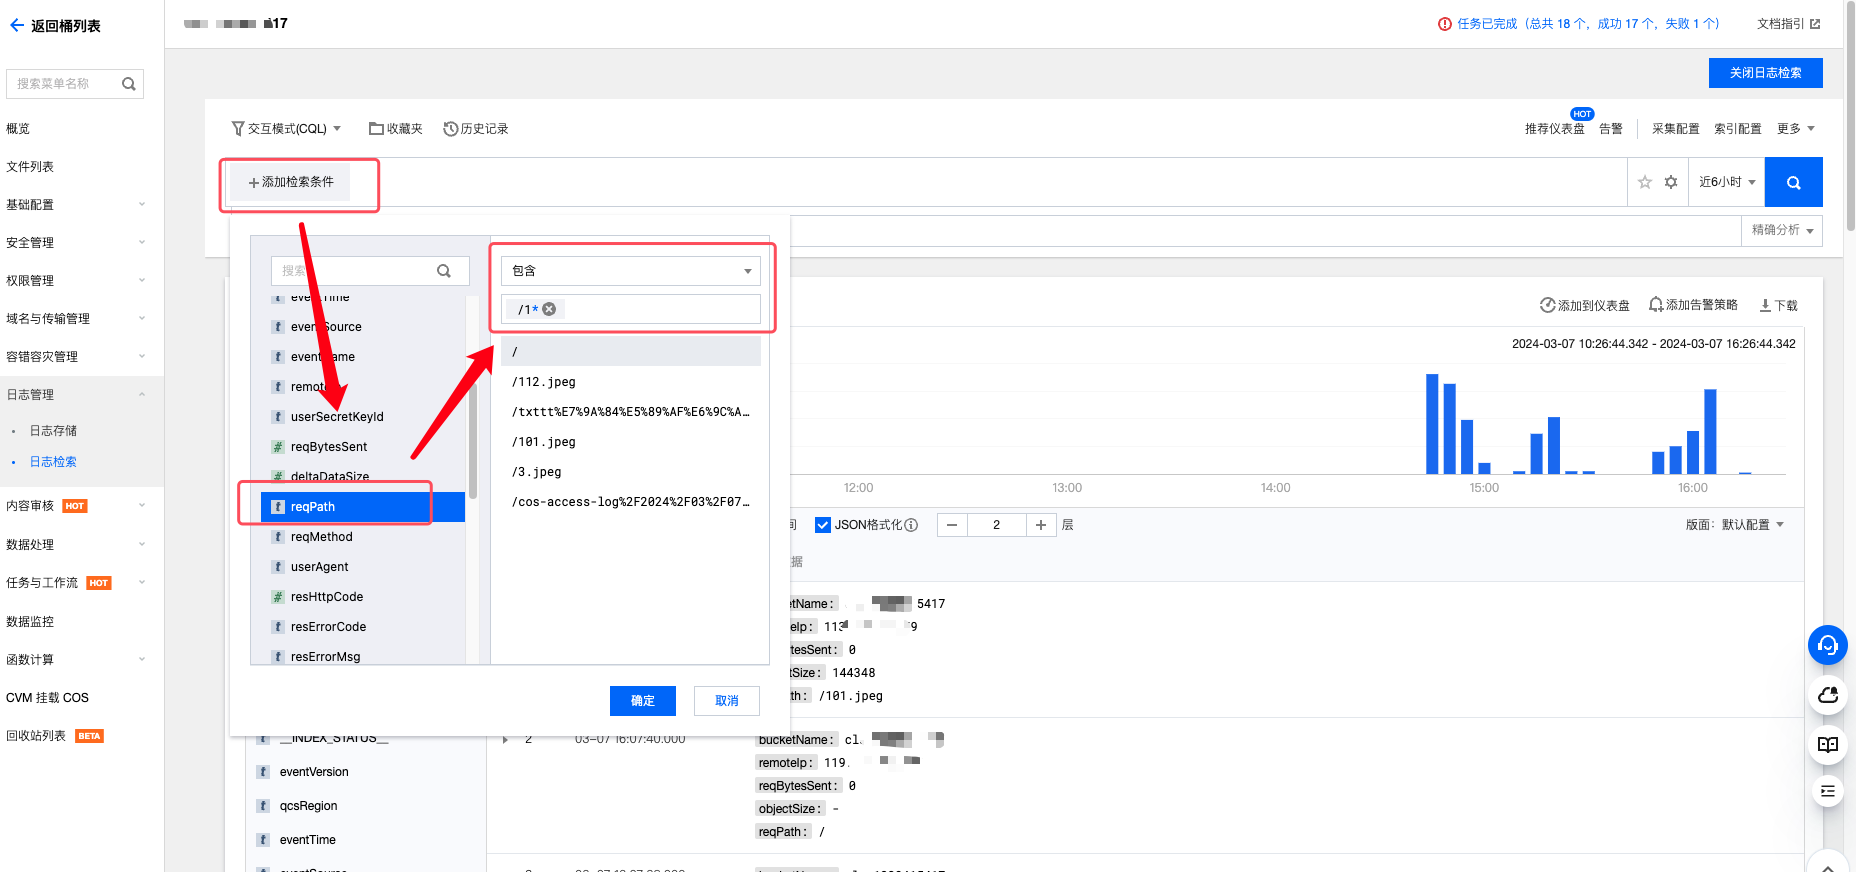Screen dimensions: 1856x872
Task: Open 文档指引 external link
Action: [1788, 24]
